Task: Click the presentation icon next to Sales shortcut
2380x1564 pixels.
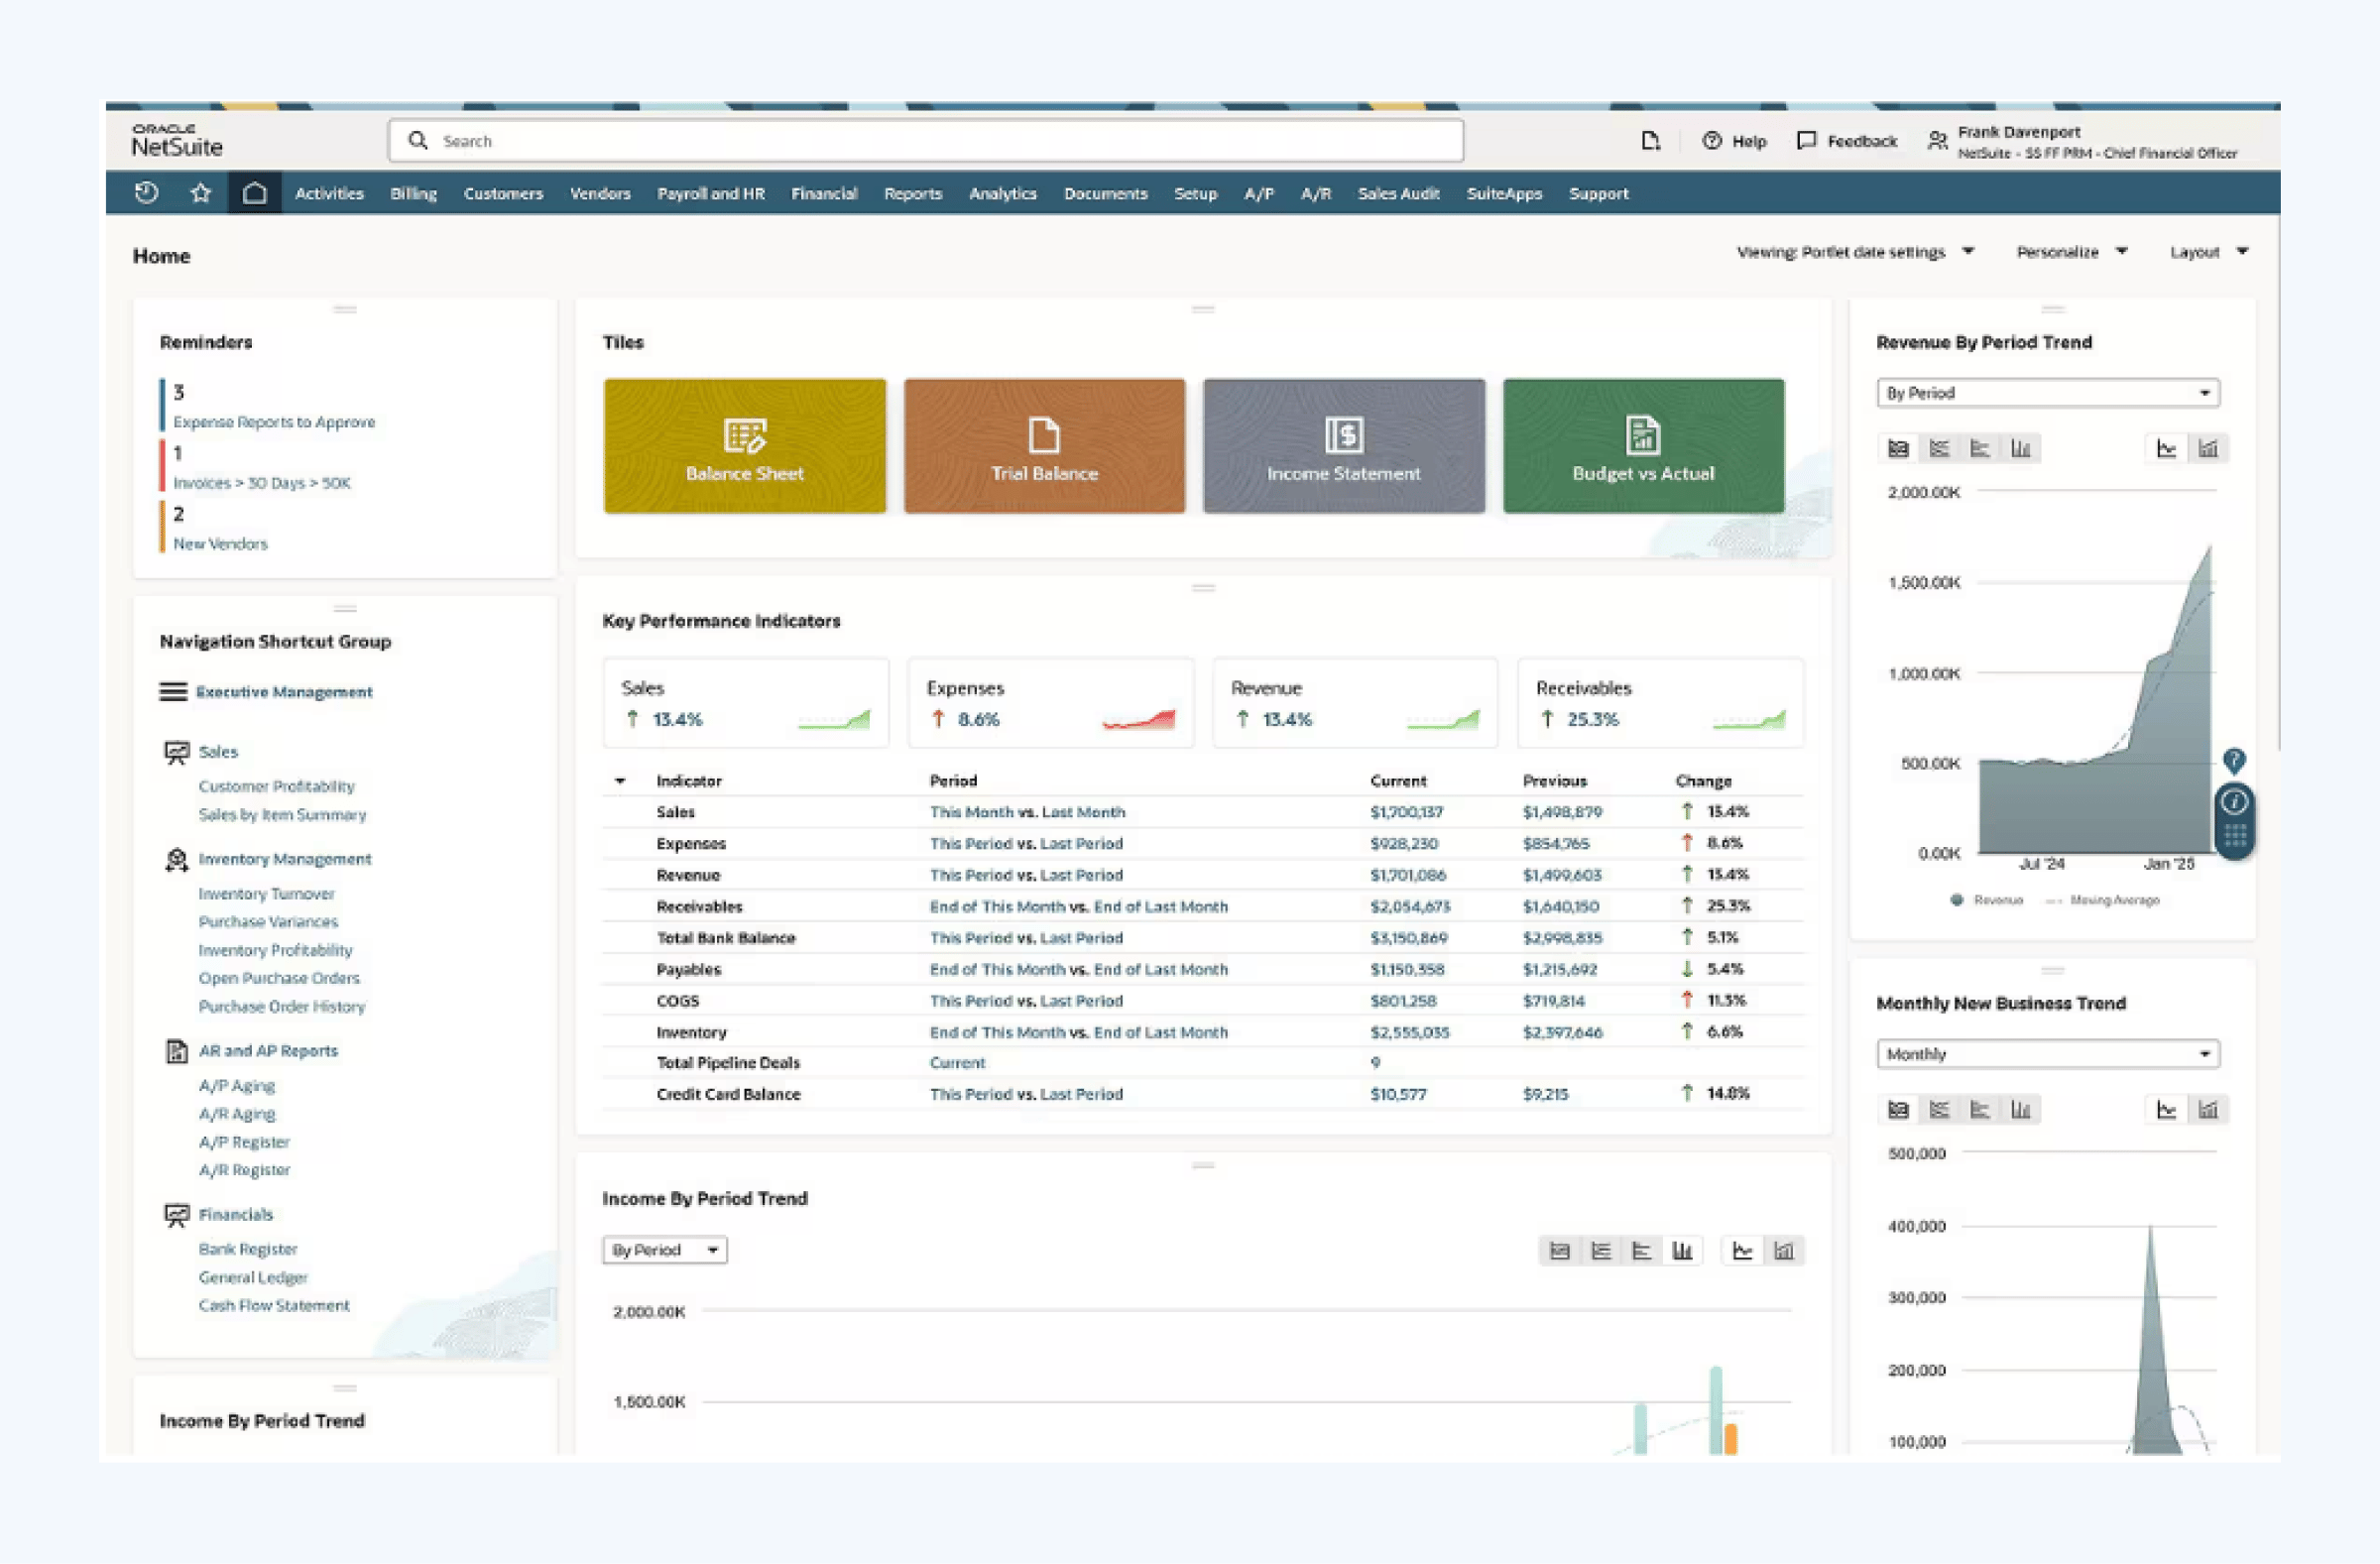Action: [x=177, y=752]
